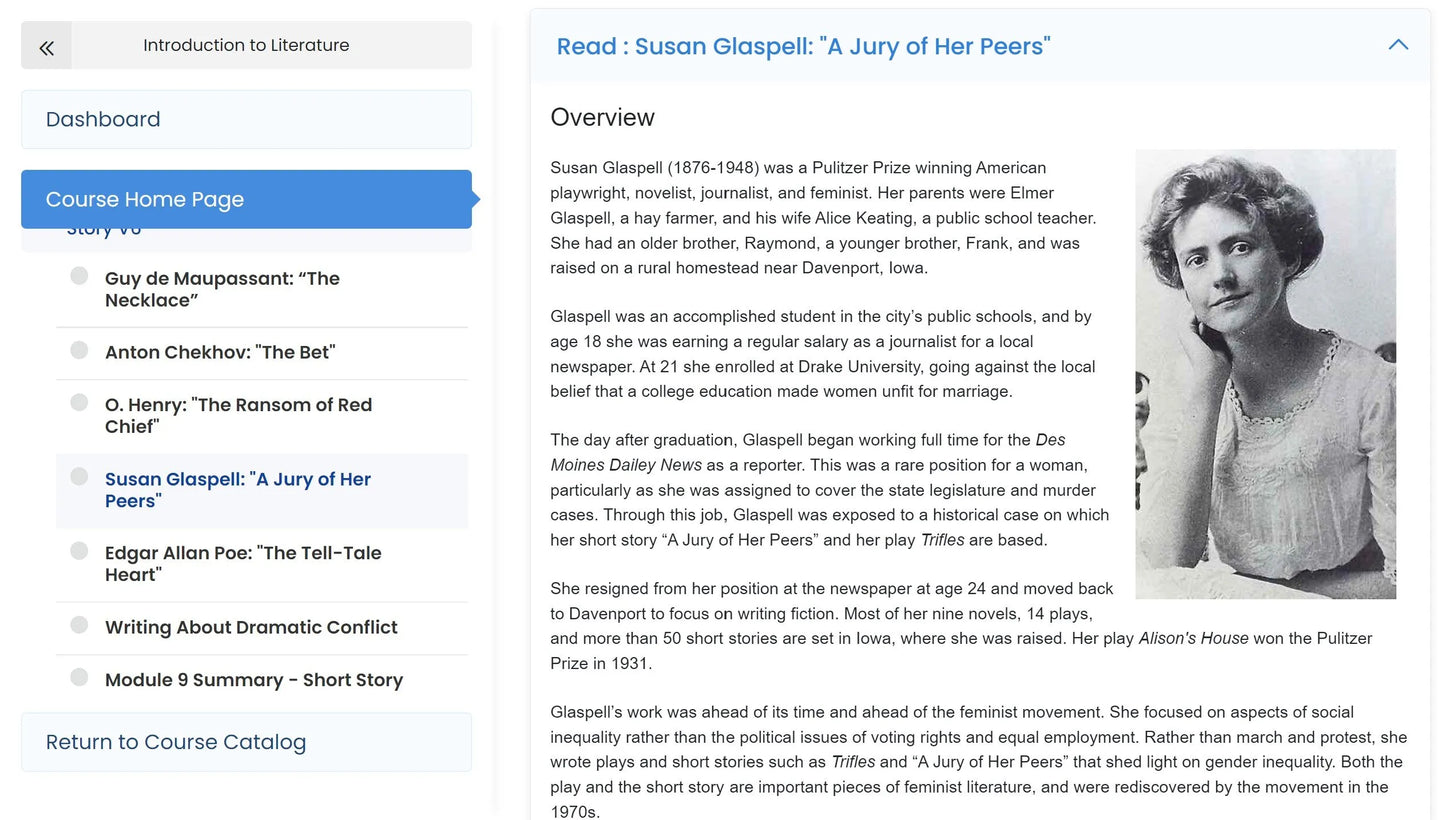Screen dimensions: 1445x820
Task: Select Course Home Page in the sidebar
Action: (x=246, y=199)
